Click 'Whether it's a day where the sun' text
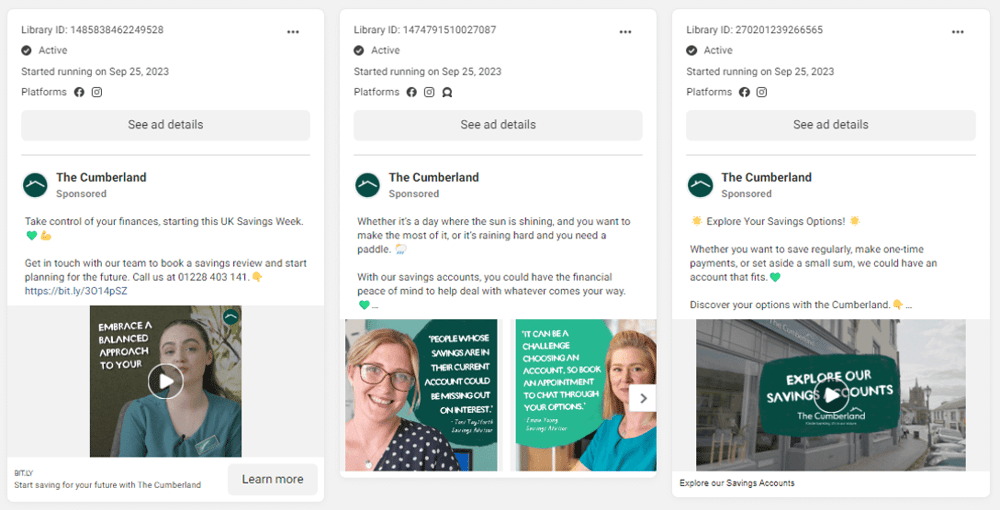Image resolution: width=1000 pixels, height=510 pixels. point(494,235)
